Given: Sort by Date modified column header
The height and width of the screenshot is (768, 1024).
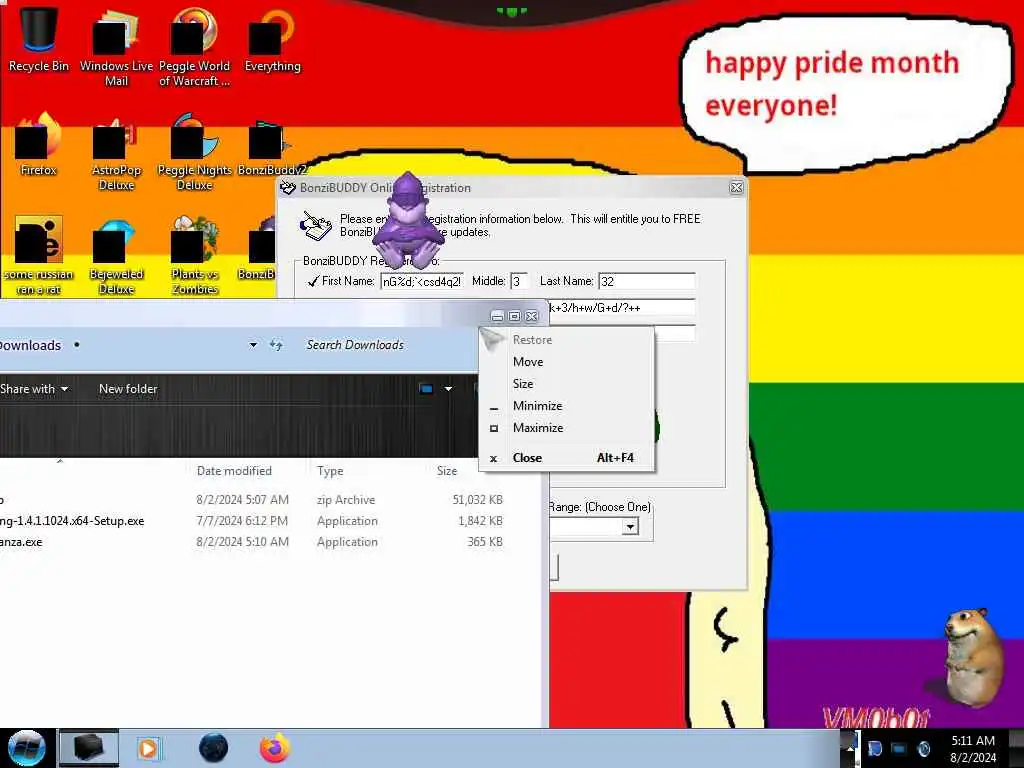Looking at the screenshot, I should point(234,471).
